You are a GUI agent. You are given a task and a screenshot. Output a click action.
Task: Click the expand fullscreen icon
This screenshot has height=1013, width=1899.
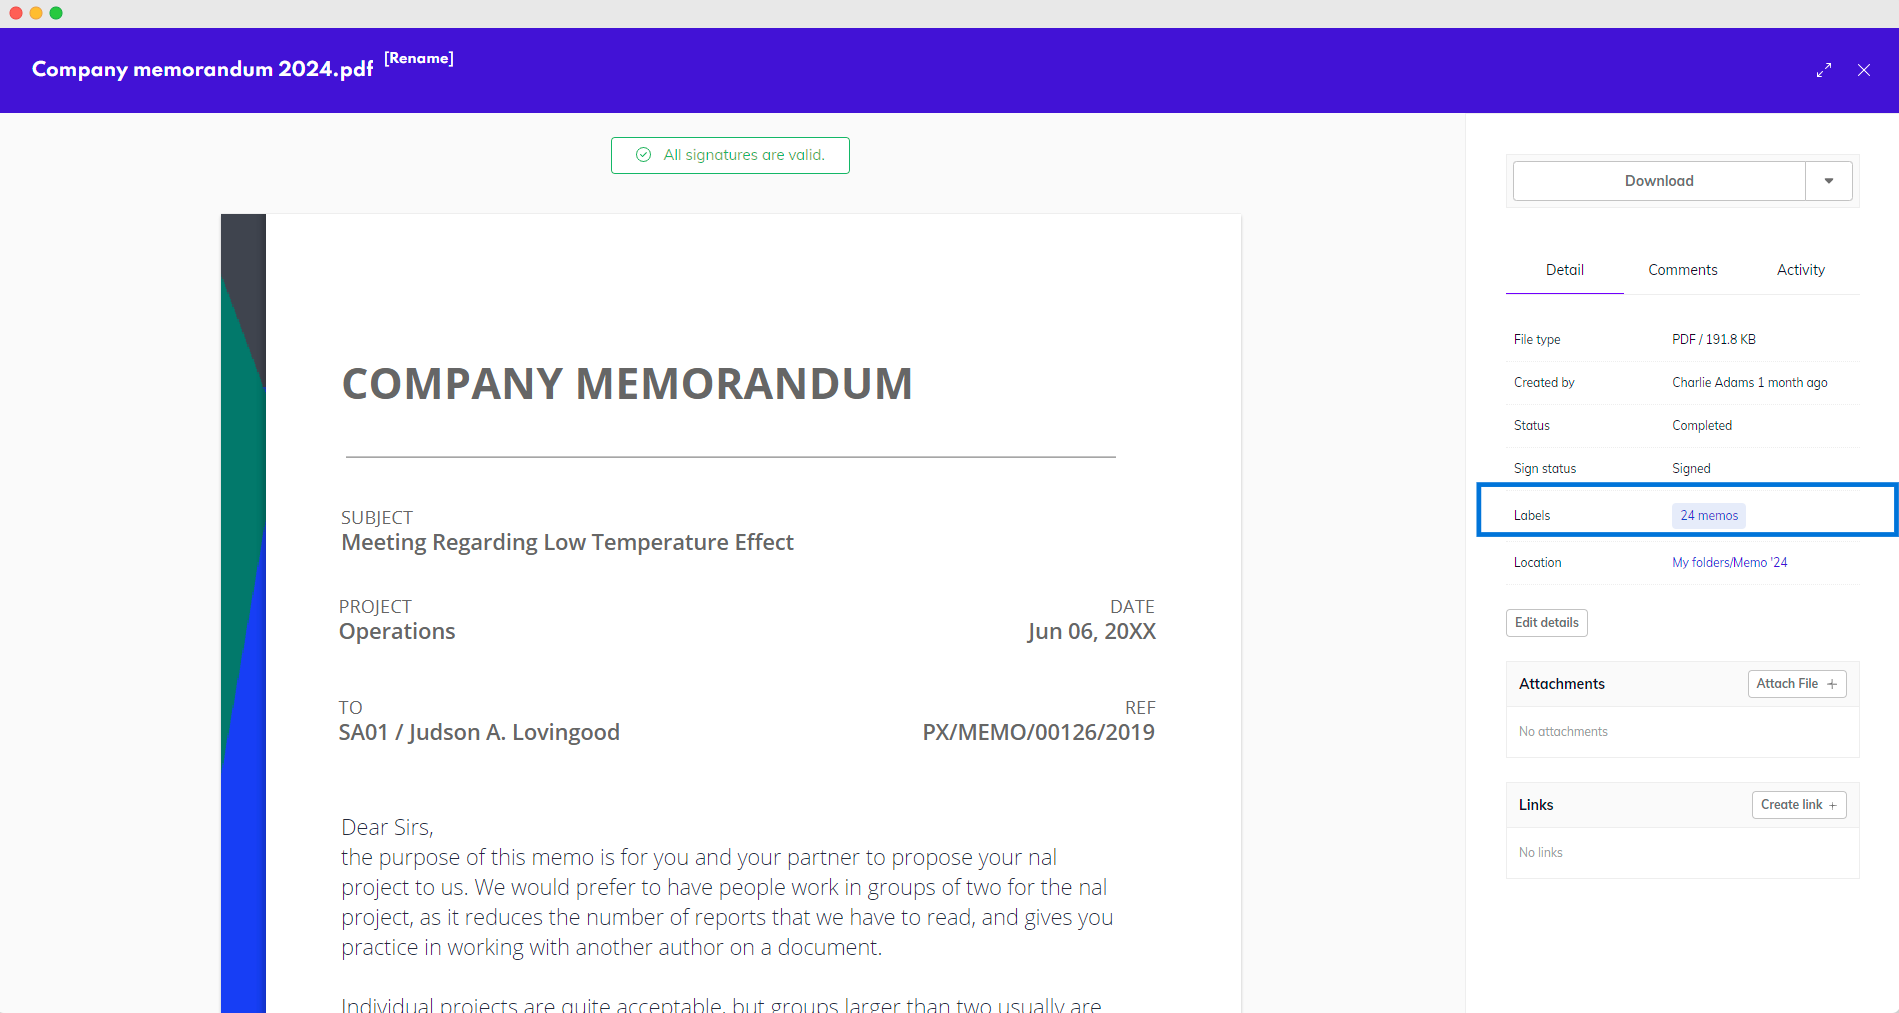tap(1824, 70)
